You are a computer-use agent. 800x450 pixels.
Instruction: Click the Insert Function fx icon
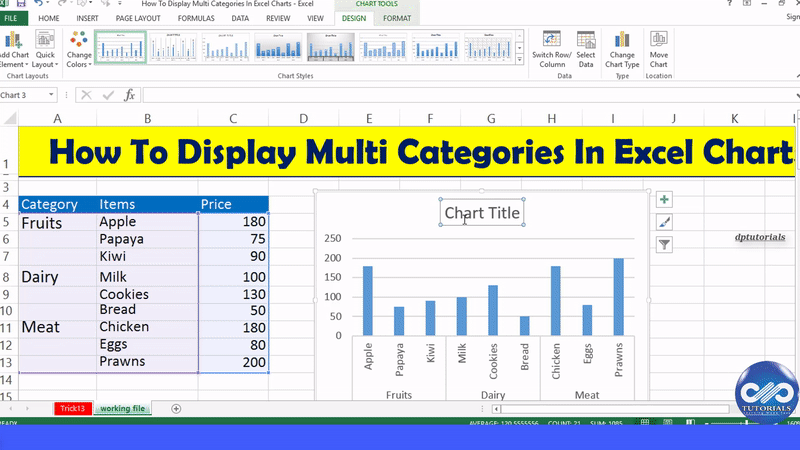tap(130, 95)
